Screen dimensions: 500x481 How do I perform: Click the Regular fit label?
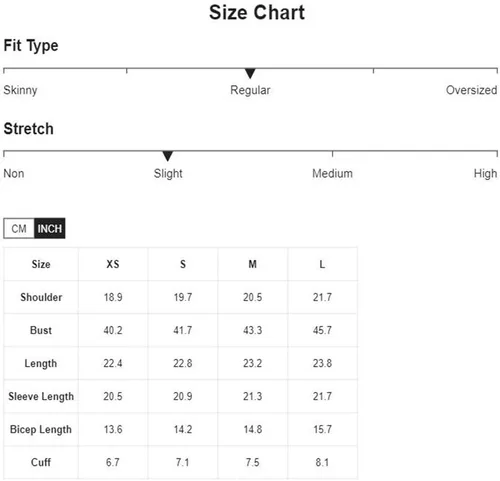(x=250, y=90)
